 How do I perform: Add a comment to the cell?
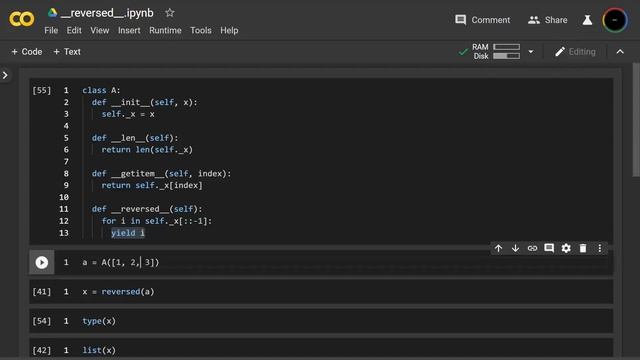tap(549, 248)
